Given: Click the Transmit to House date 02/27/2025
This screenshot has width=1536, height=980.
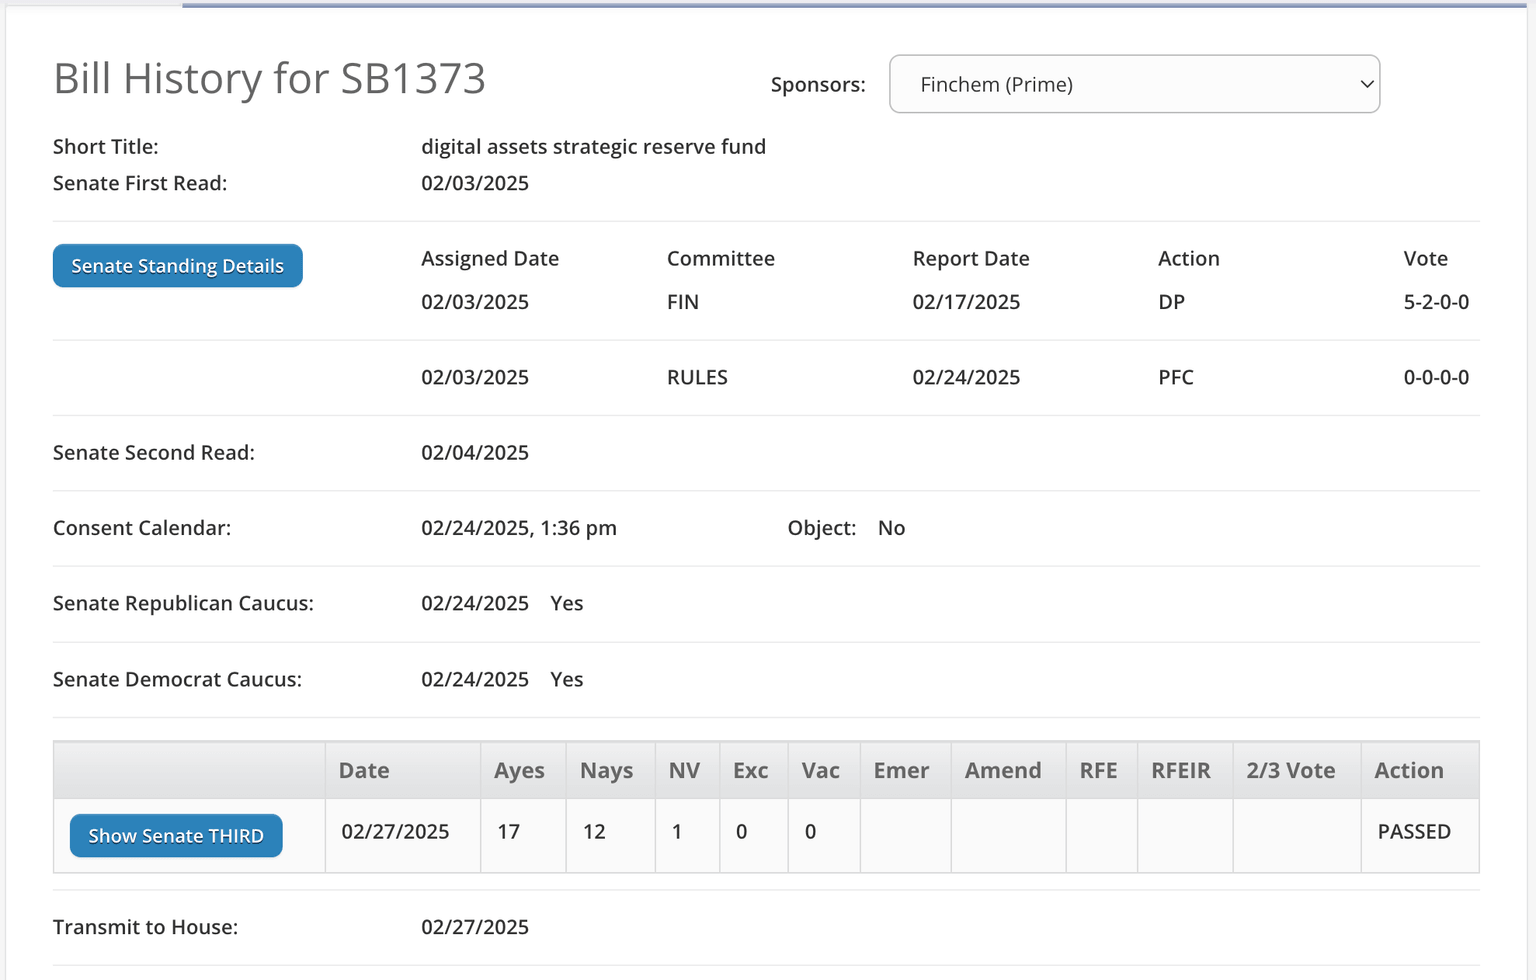Looking at the screenshot, I should coord(476,927).
